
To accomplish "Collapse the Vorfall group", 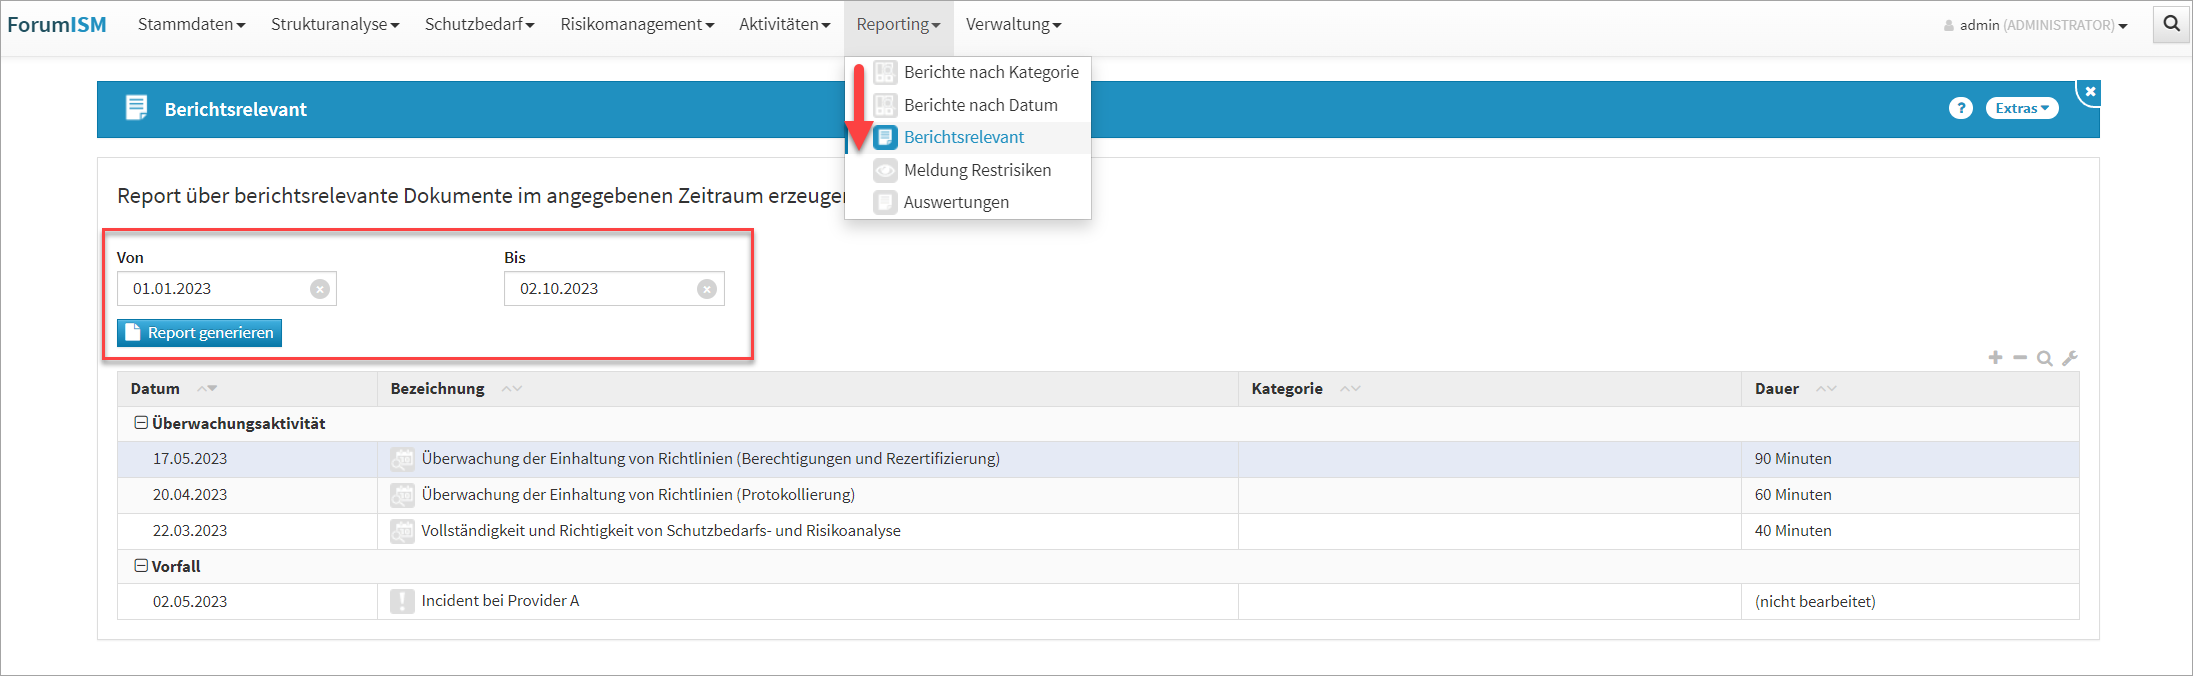I will 141,566.
